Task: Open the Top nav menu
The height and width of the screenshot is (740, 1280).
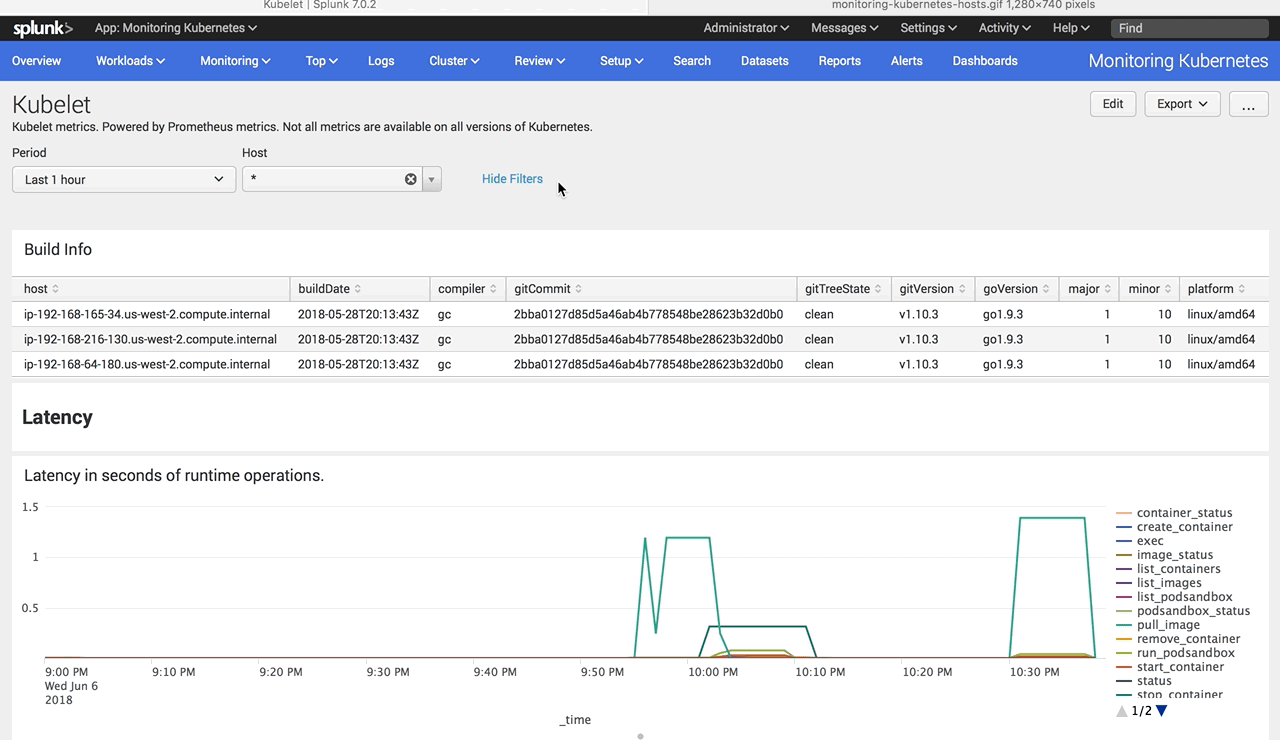Action: tap(321, 61)
